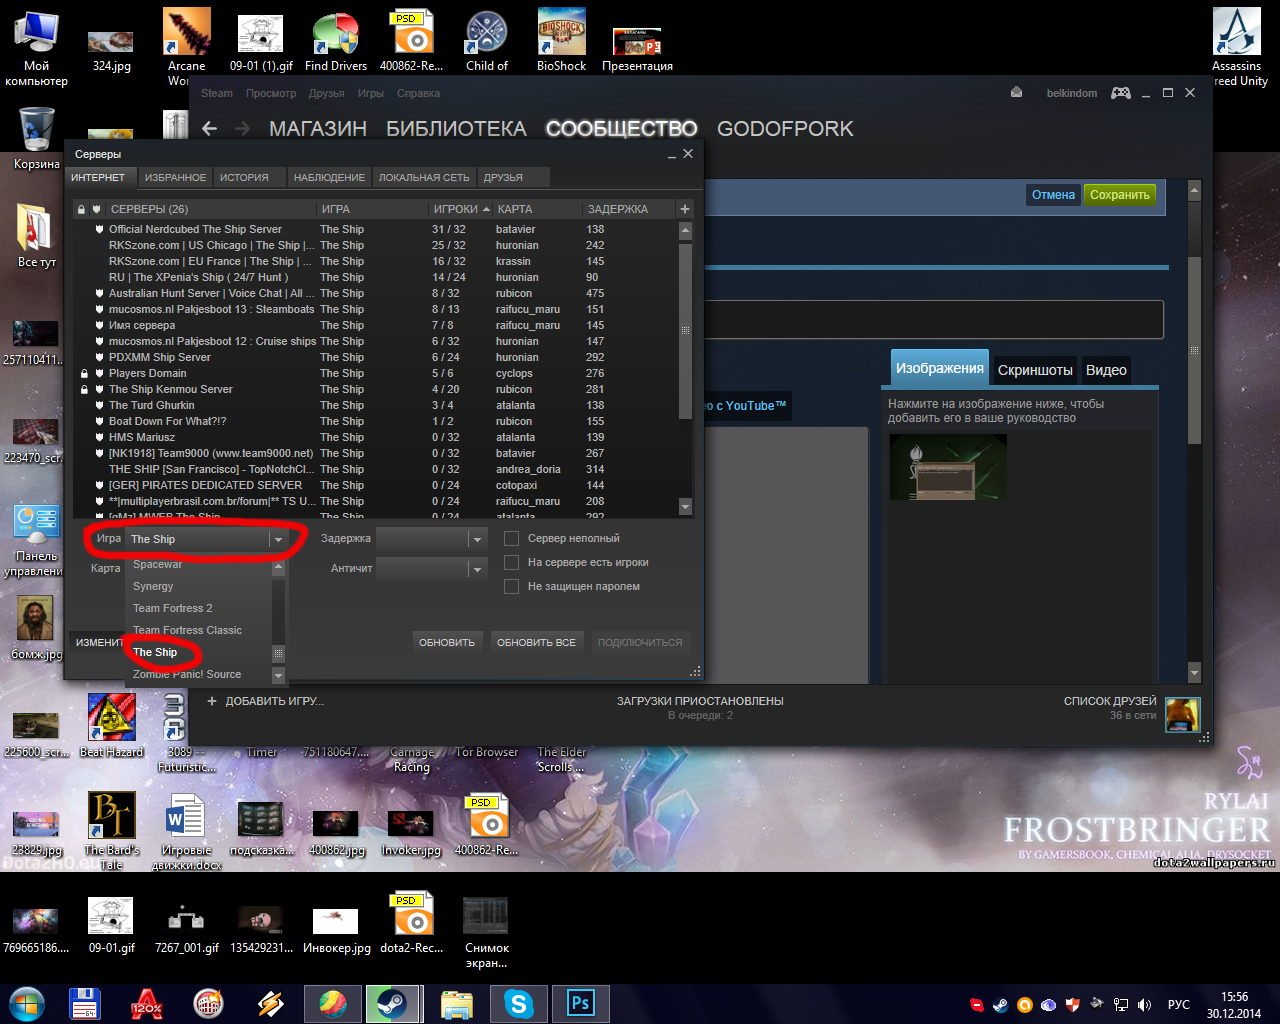Click the volume icon in system tray
The height and width of the screenshot is (1024, 1280).
point(1144,1004)
